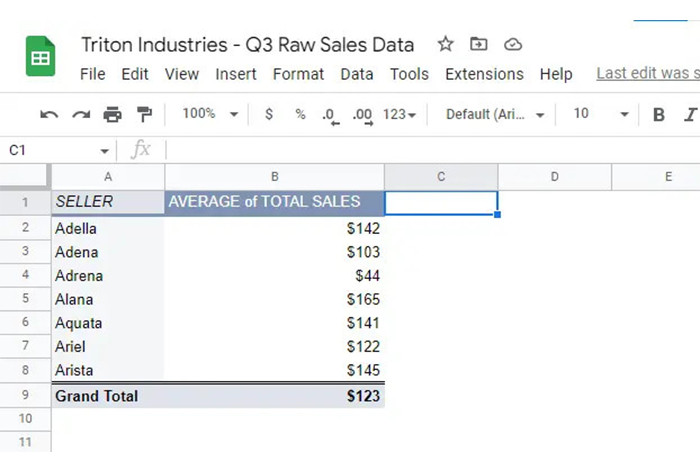Click the Redo arrow icon
The image size is (700, 472).
pyautogui.click(x=80, y=114)
